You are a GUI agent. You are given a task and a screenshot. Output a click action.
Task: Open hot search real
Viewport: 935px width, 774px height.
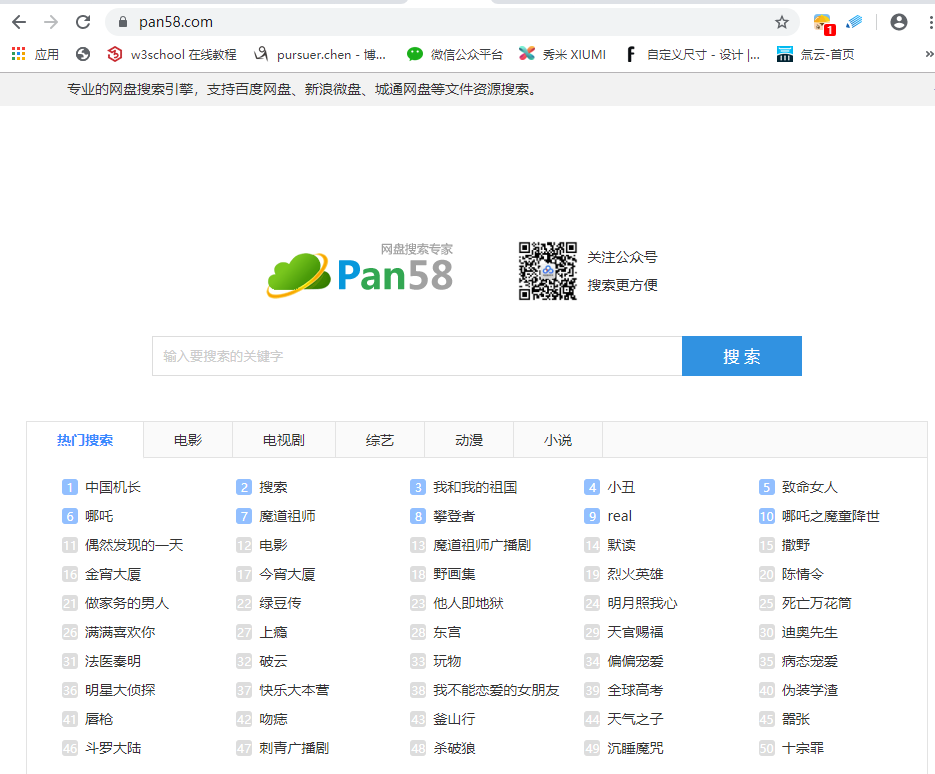(x=620, y=516)
